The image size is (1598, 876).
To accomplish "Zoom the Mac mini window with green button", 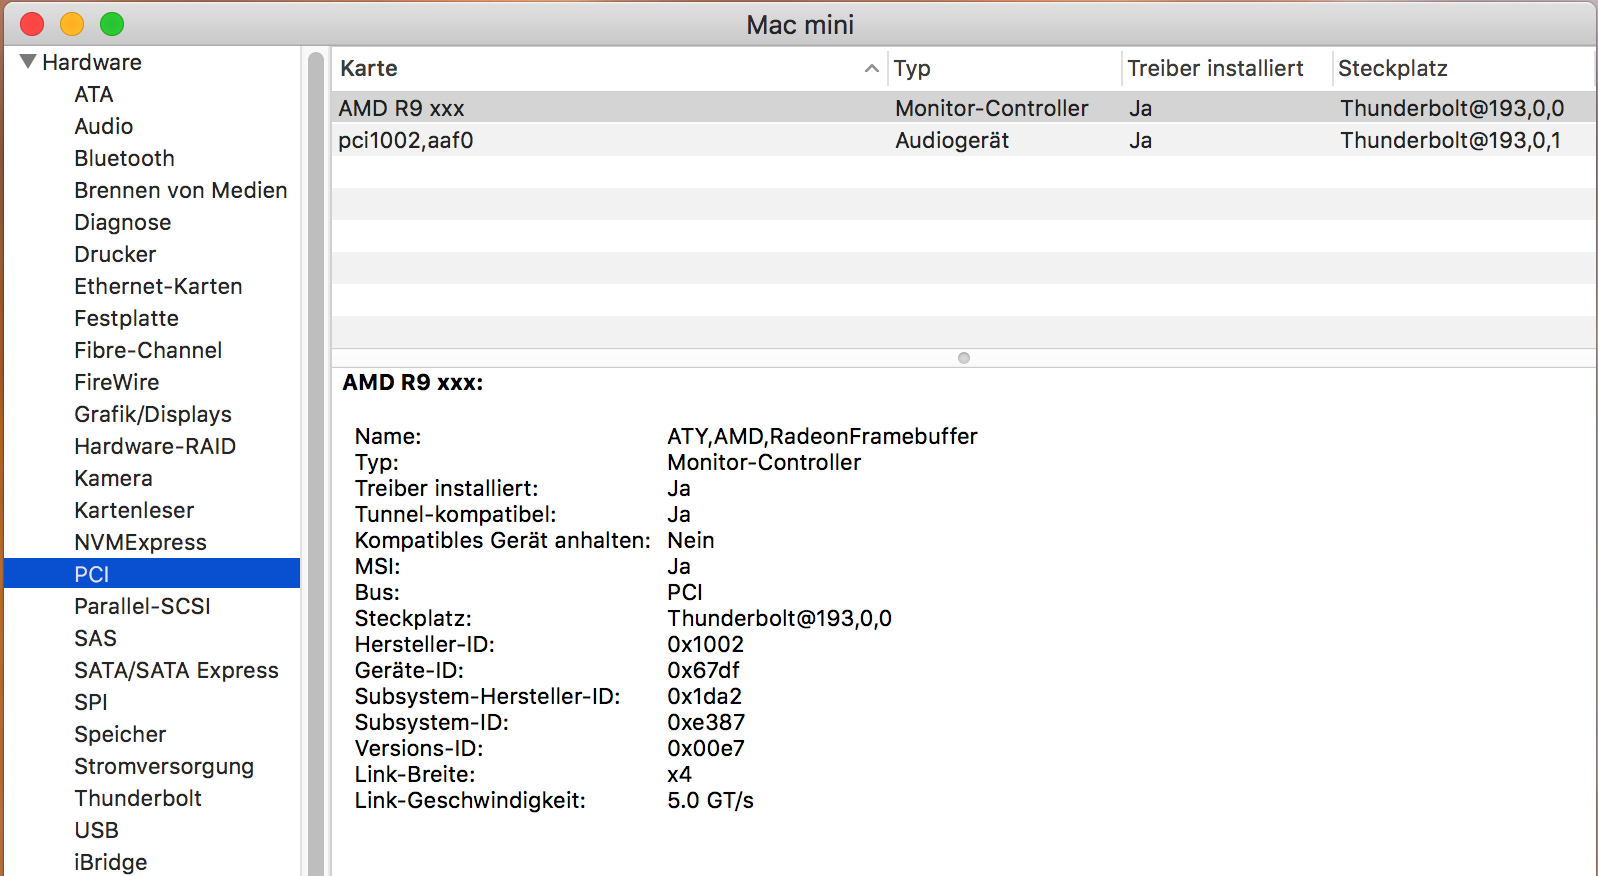I will click(x=112, y=24).
